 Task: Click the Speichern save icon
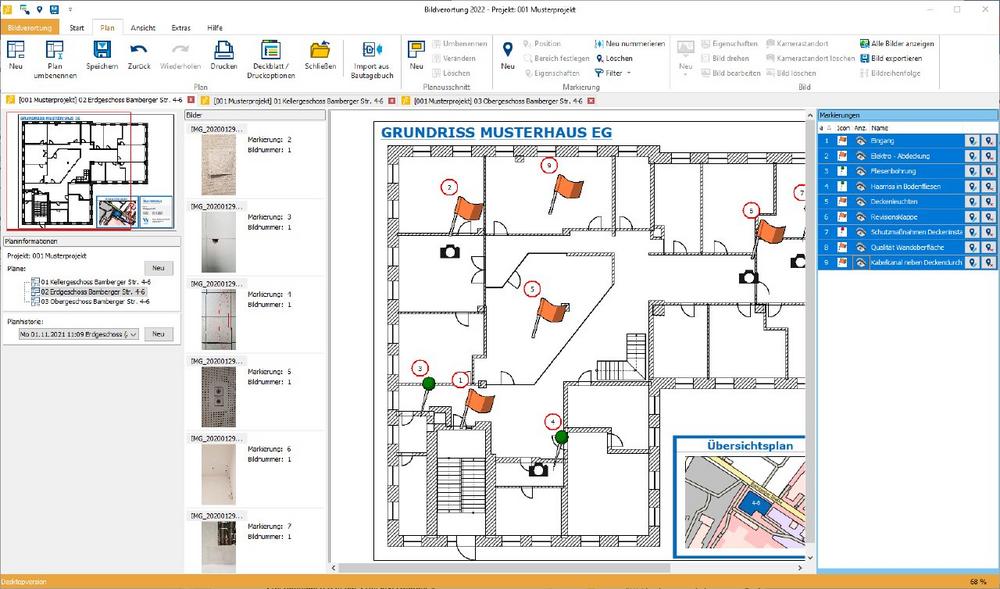101,50
